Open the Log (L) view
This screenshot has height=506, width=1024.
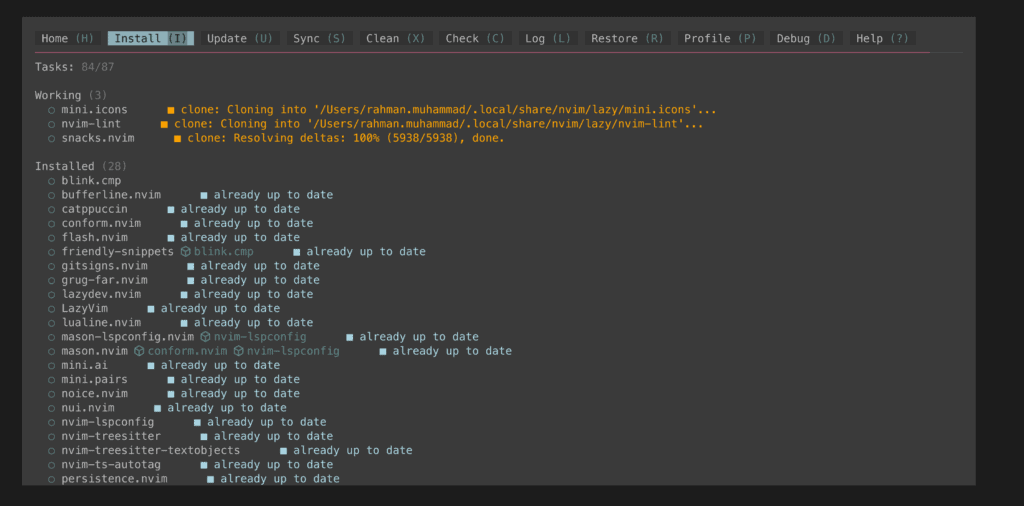548,39
